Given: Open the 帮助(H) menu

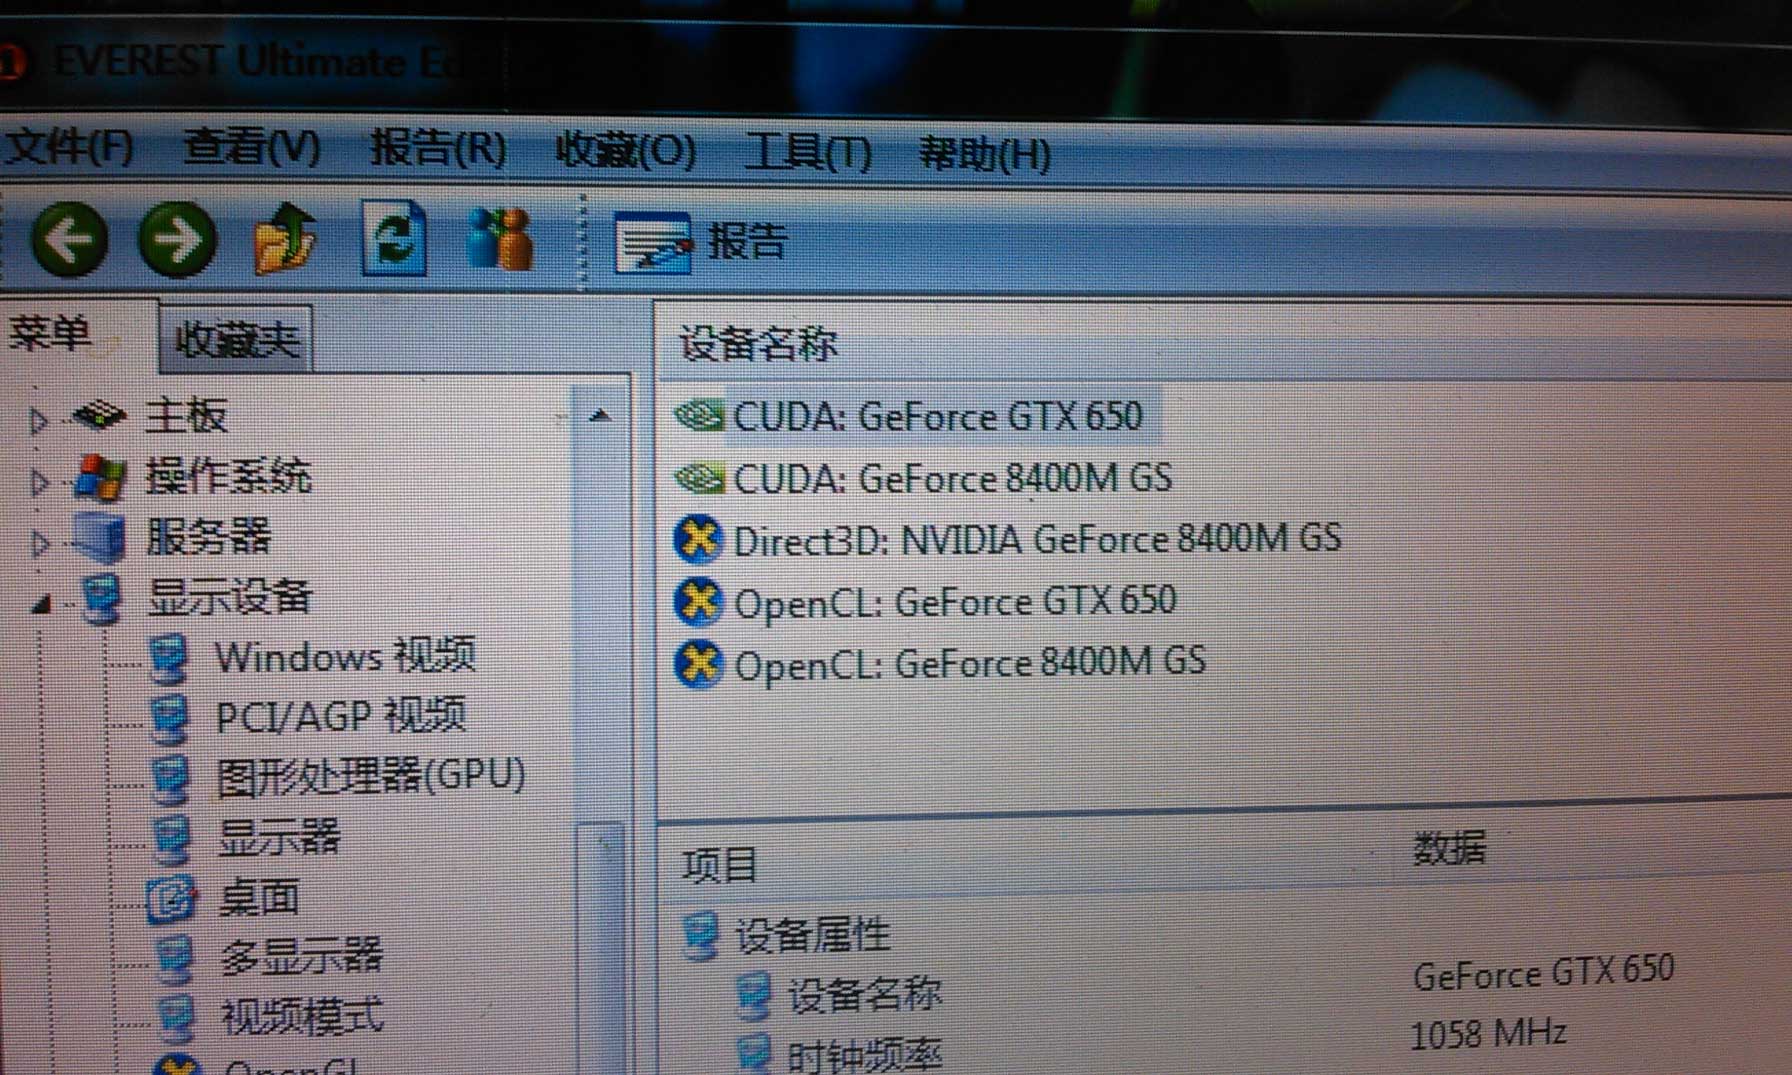Looking at the screenshot, I should click(985, 154).
